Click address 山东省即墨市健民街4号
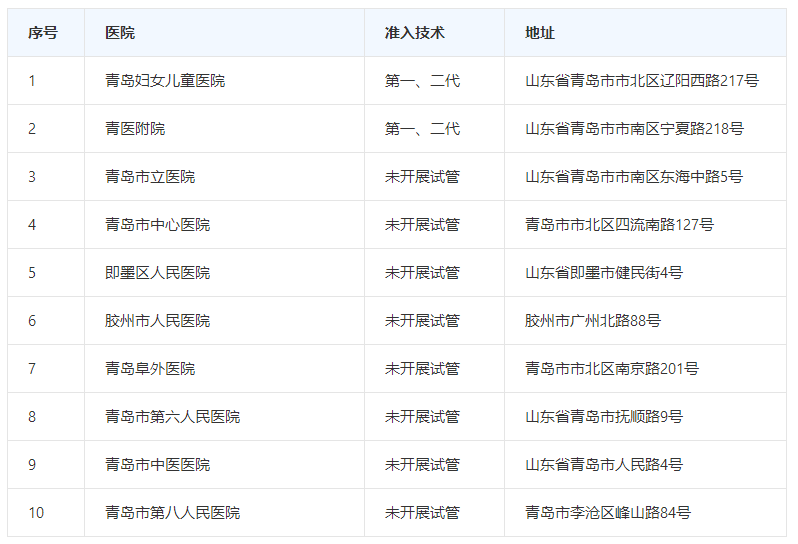The width and height of the screenshot is (798, 544). [x=604, y=273]
